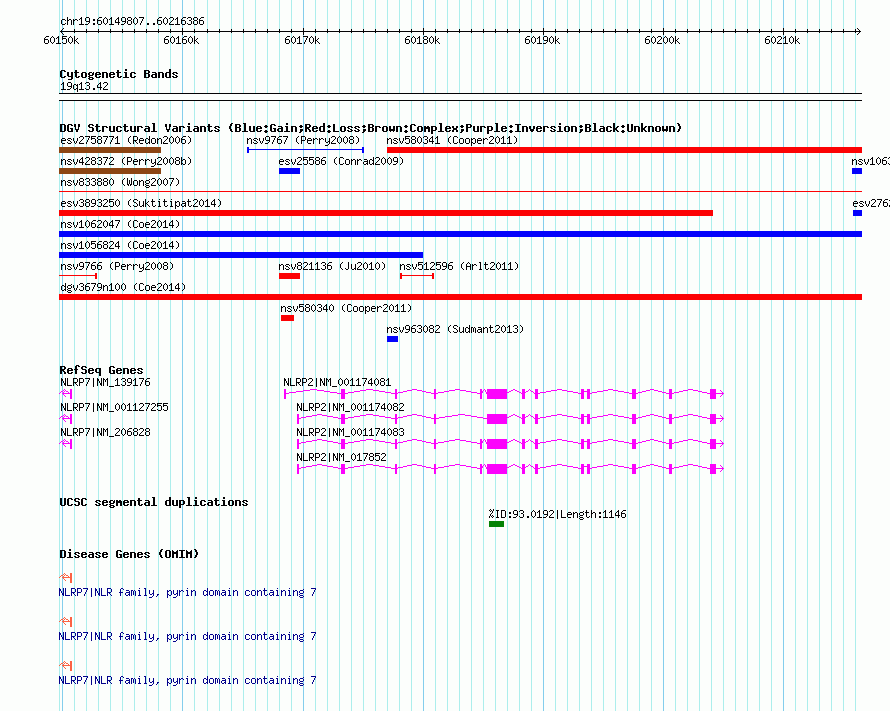This screenshot has height=711, width=890.
Task: Click the third OMIM NLRP7 orange arrow glyph
Action: pyautogui.click(x=66, y=665)
